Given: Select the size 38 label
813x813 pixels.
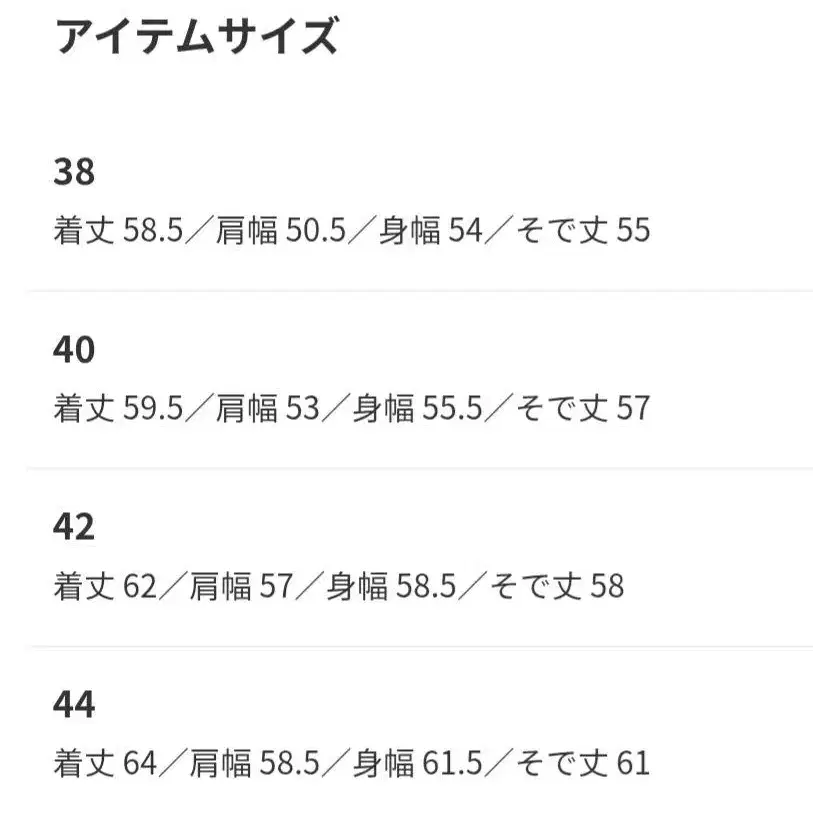Looking at the screenshot, I should [74, 172].
